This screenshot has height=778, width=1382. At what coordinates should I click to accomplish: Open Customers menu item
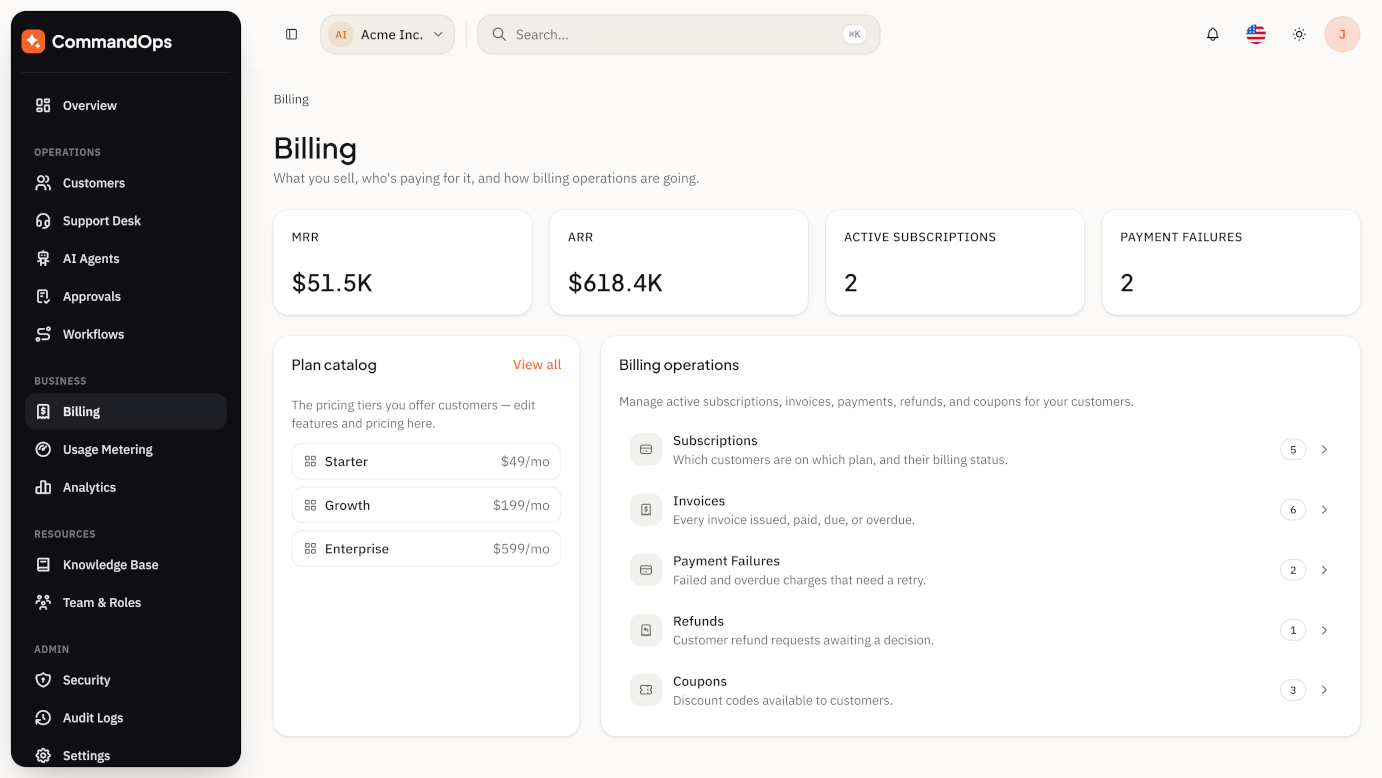tap(126, 183)
